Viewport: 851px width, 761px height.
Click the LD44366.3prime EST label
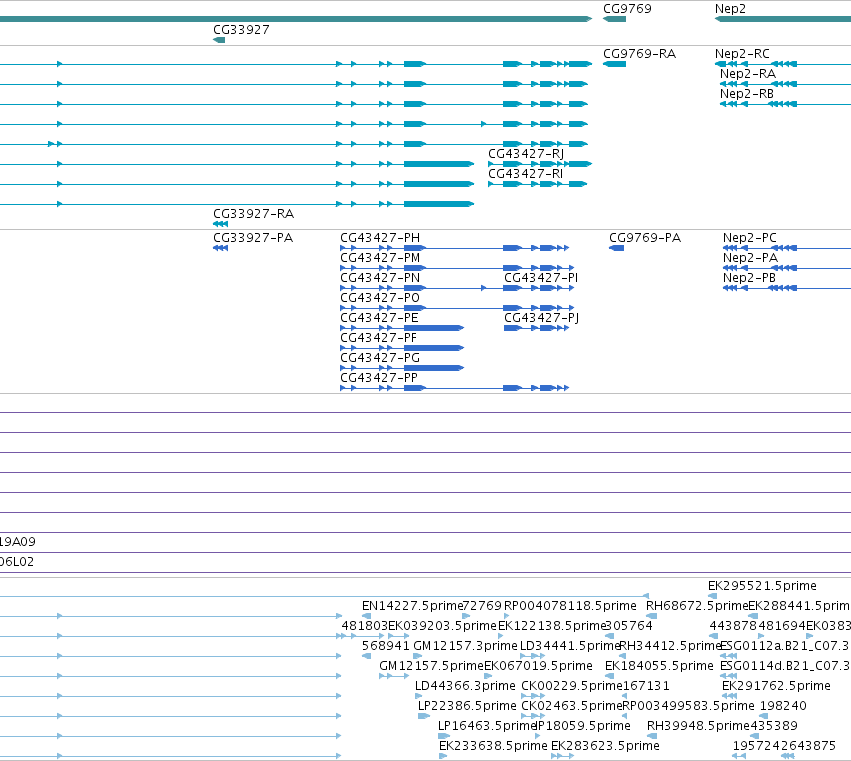tap(465, 687)
